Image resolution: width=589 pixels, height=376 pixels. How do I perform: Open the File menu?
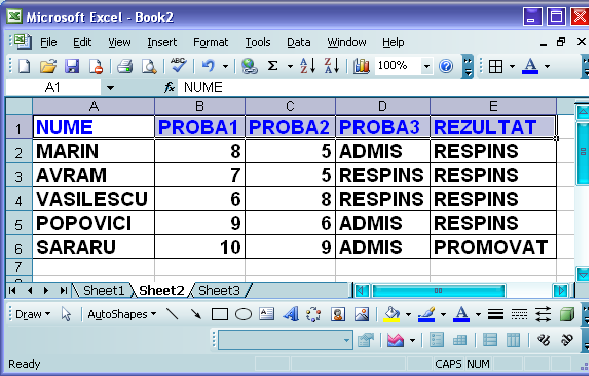48,42
